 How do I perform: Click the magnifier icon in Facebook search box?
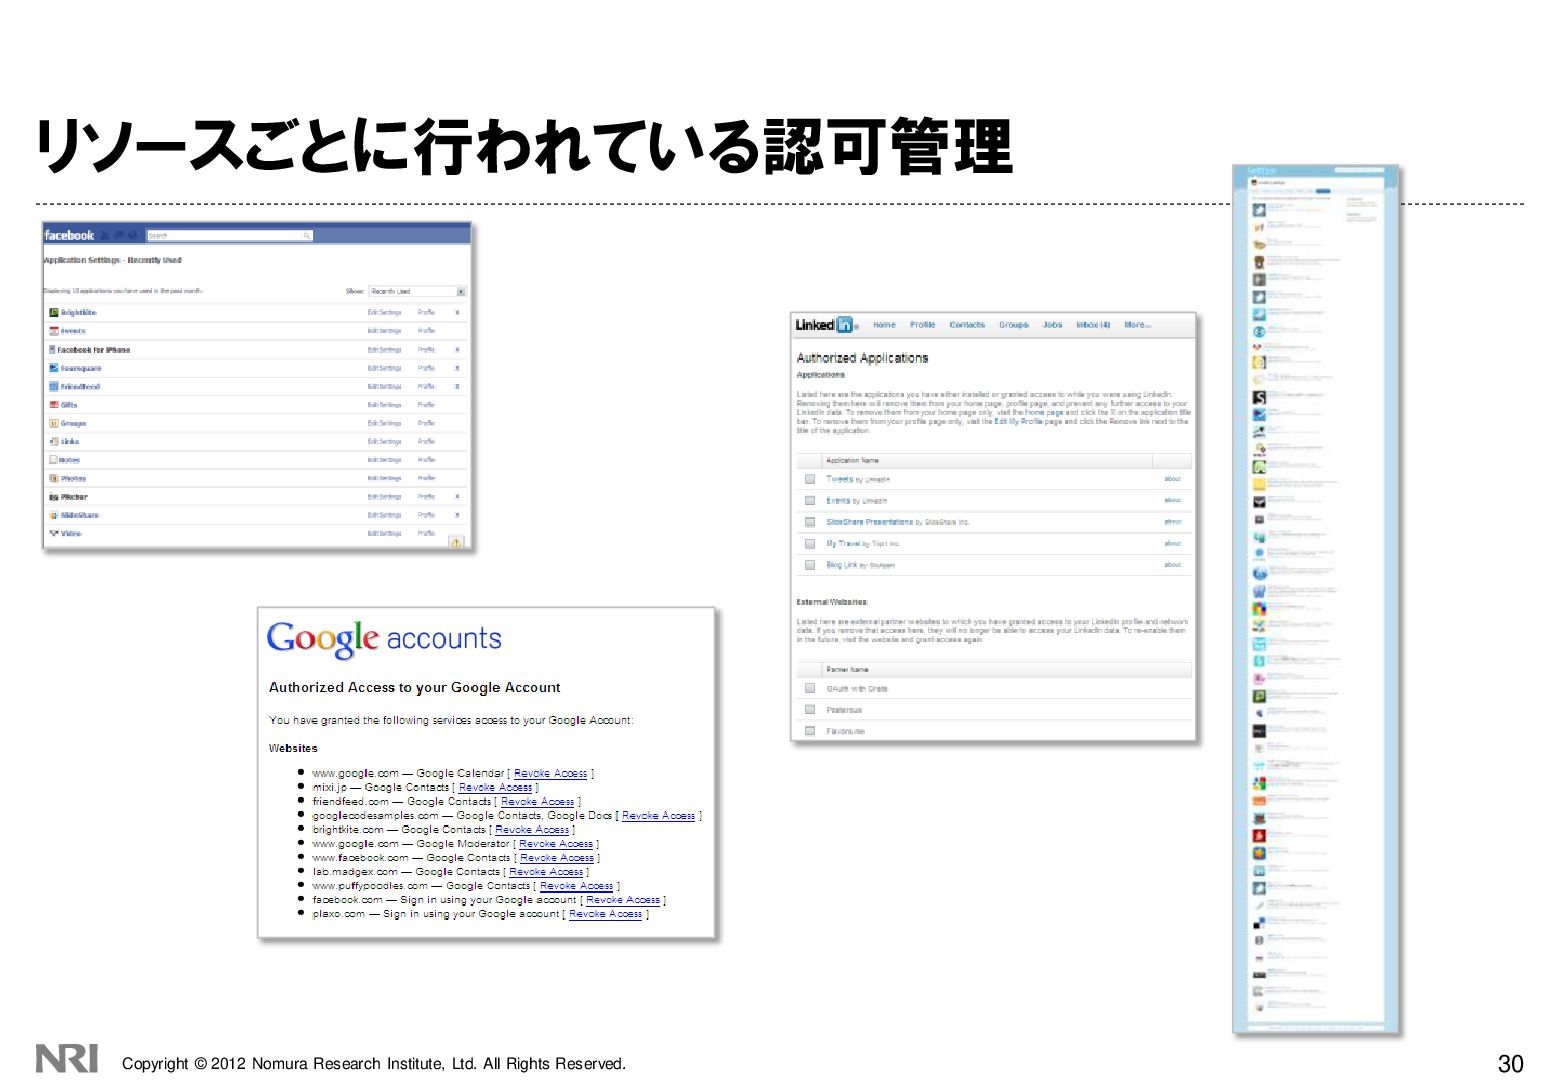coord(307,236)
